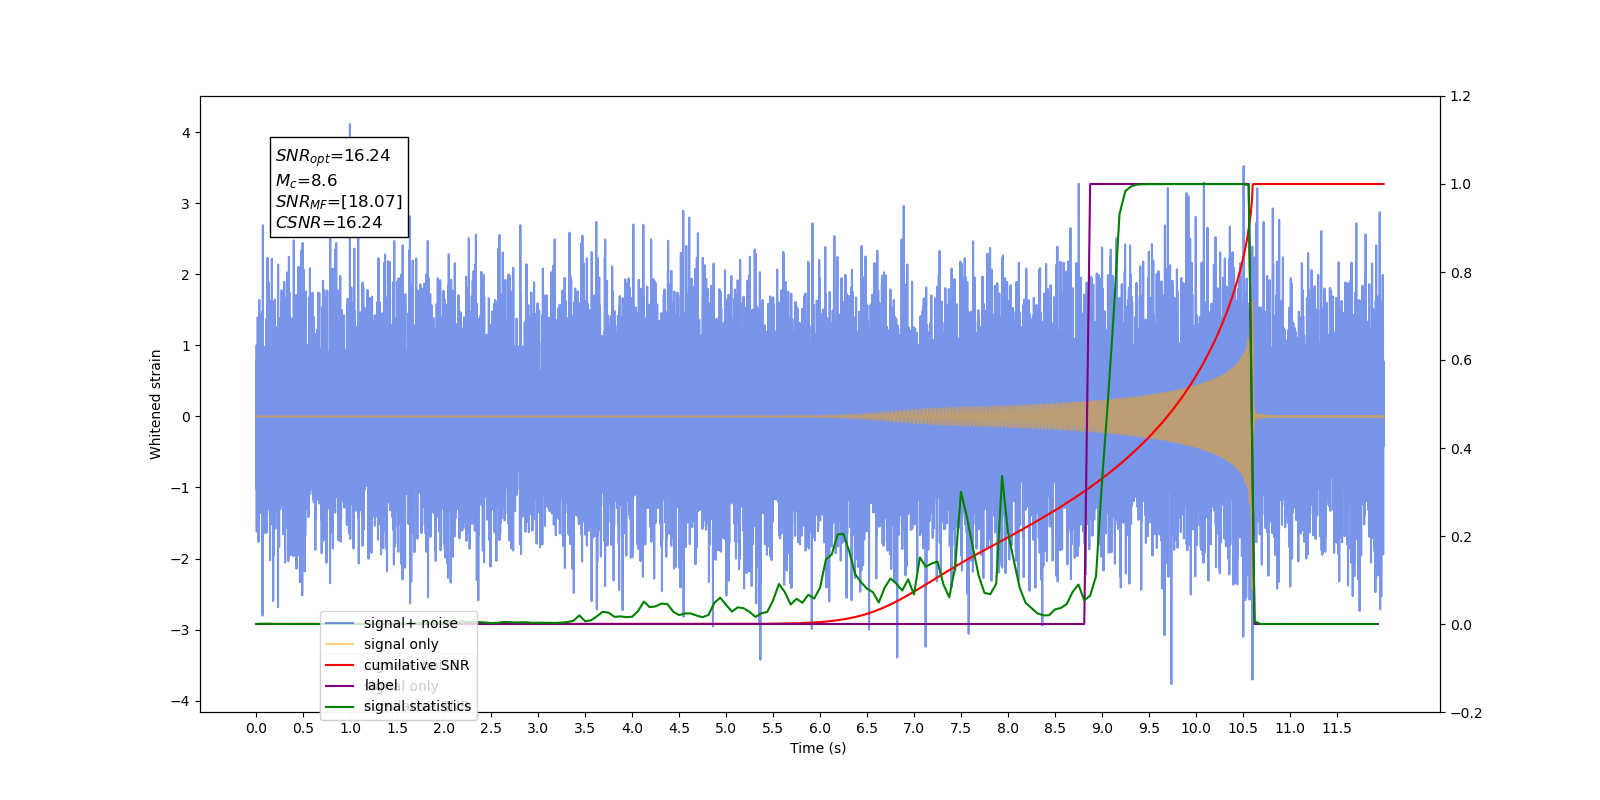This screenshot has height=800, width=1600.
Task: Click the 1.2 tick on right axis
Action: [1460, 97]
